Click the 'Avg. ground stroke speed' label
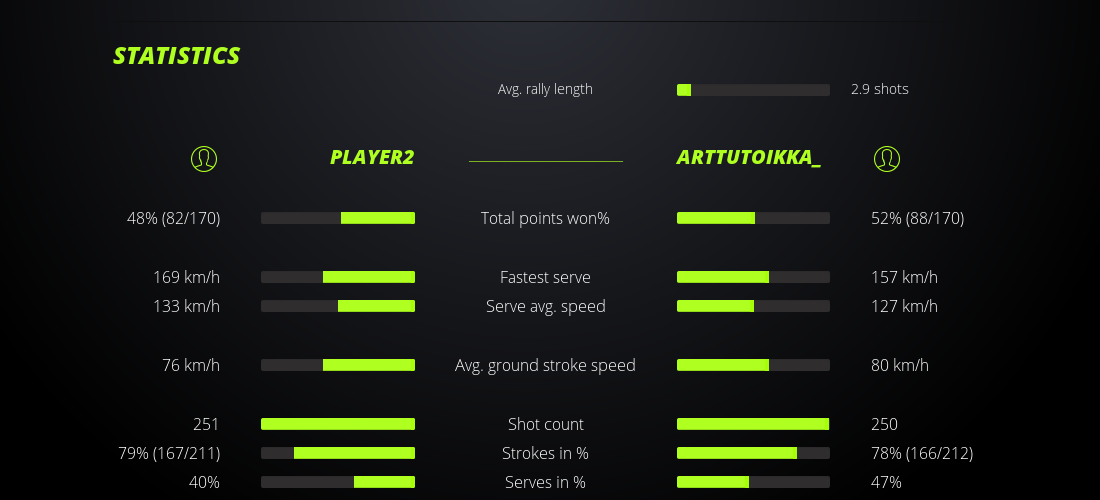Image resolution: width=1100 pixels, height=500 pixels. 545,365
